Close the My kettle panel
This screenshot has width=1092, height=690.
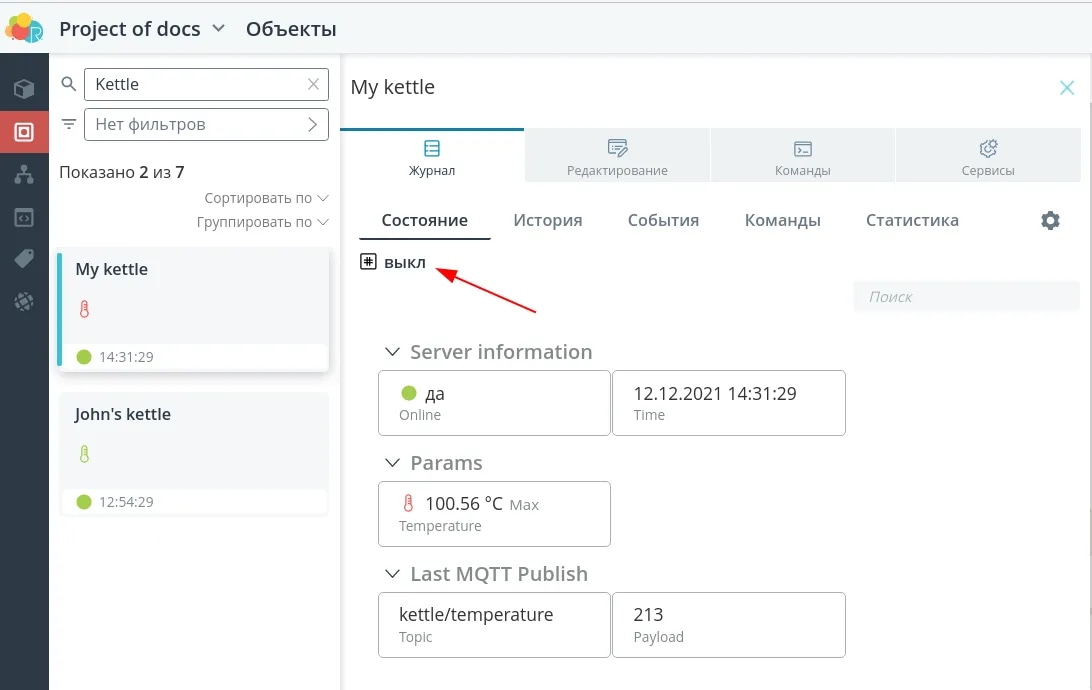[1067, 88]
